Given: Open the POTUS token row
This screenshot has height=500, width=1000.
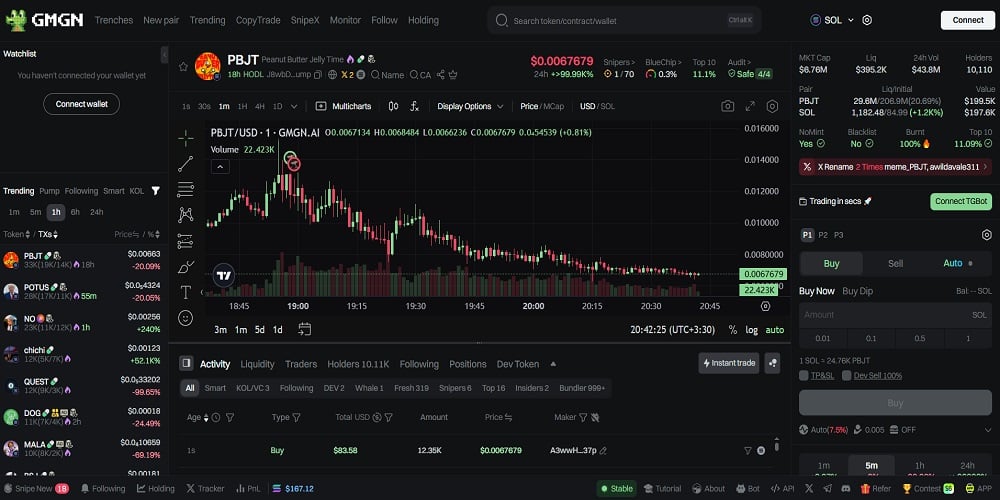Looking at the screenshot, I should point(84,291).
